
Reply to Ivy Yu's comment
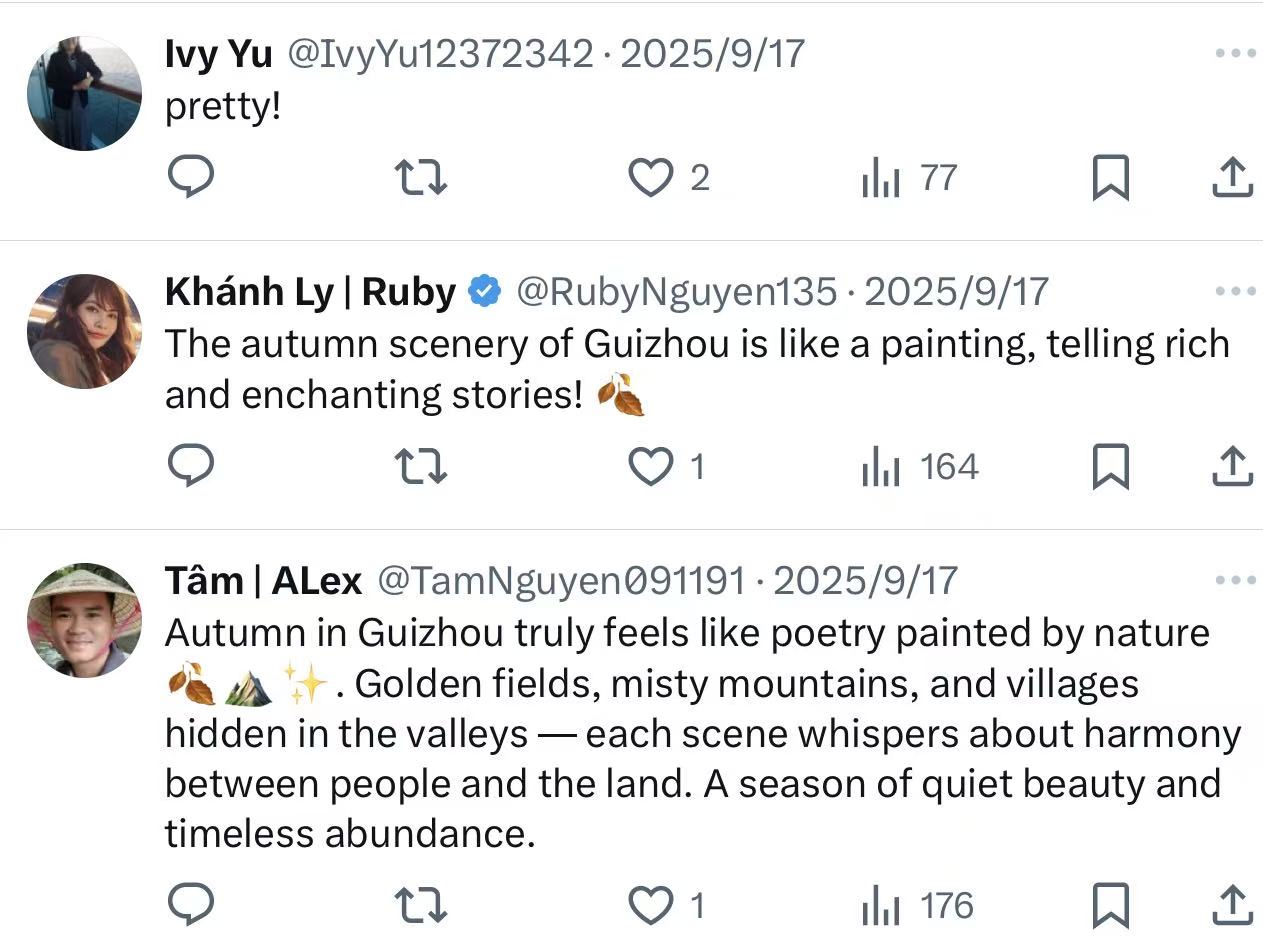(190, 178)
